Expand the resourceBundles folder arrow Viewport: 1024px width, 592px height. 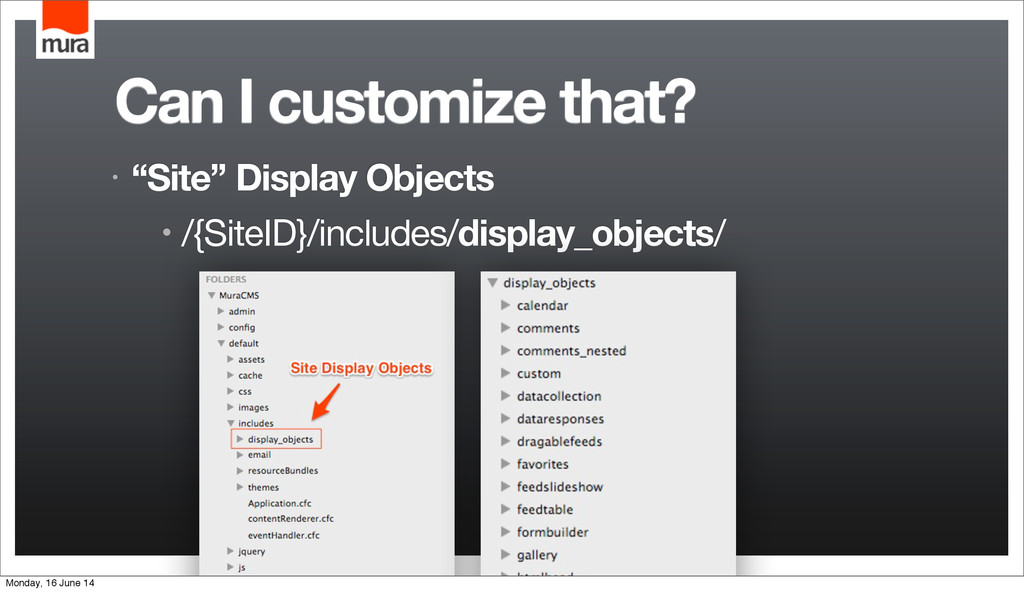pos(240,470)
